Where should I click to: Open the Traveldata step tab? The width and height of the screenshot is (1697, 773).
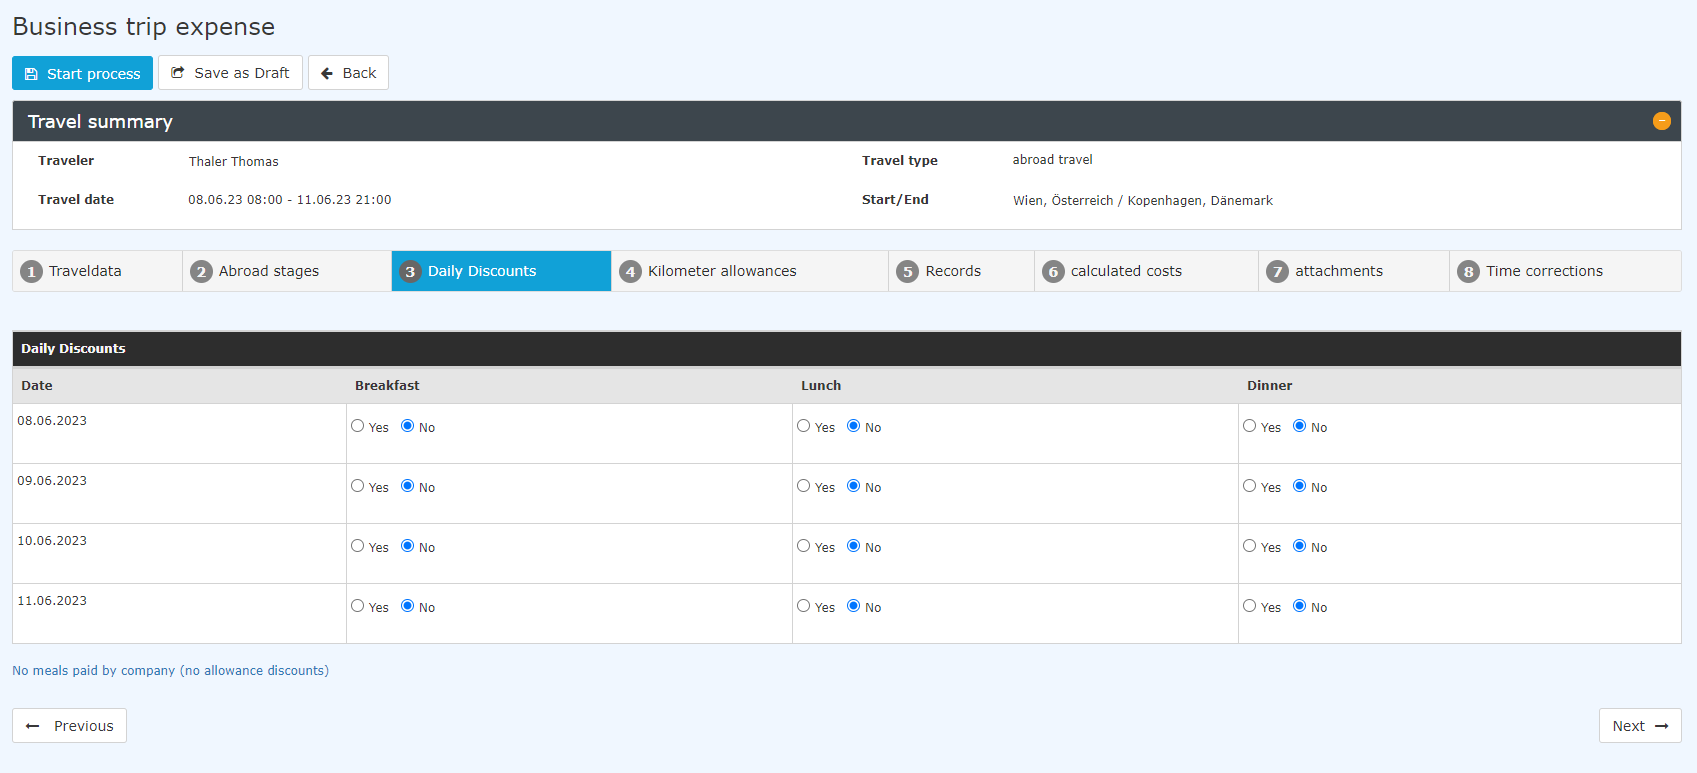click(x=97, y=271)
